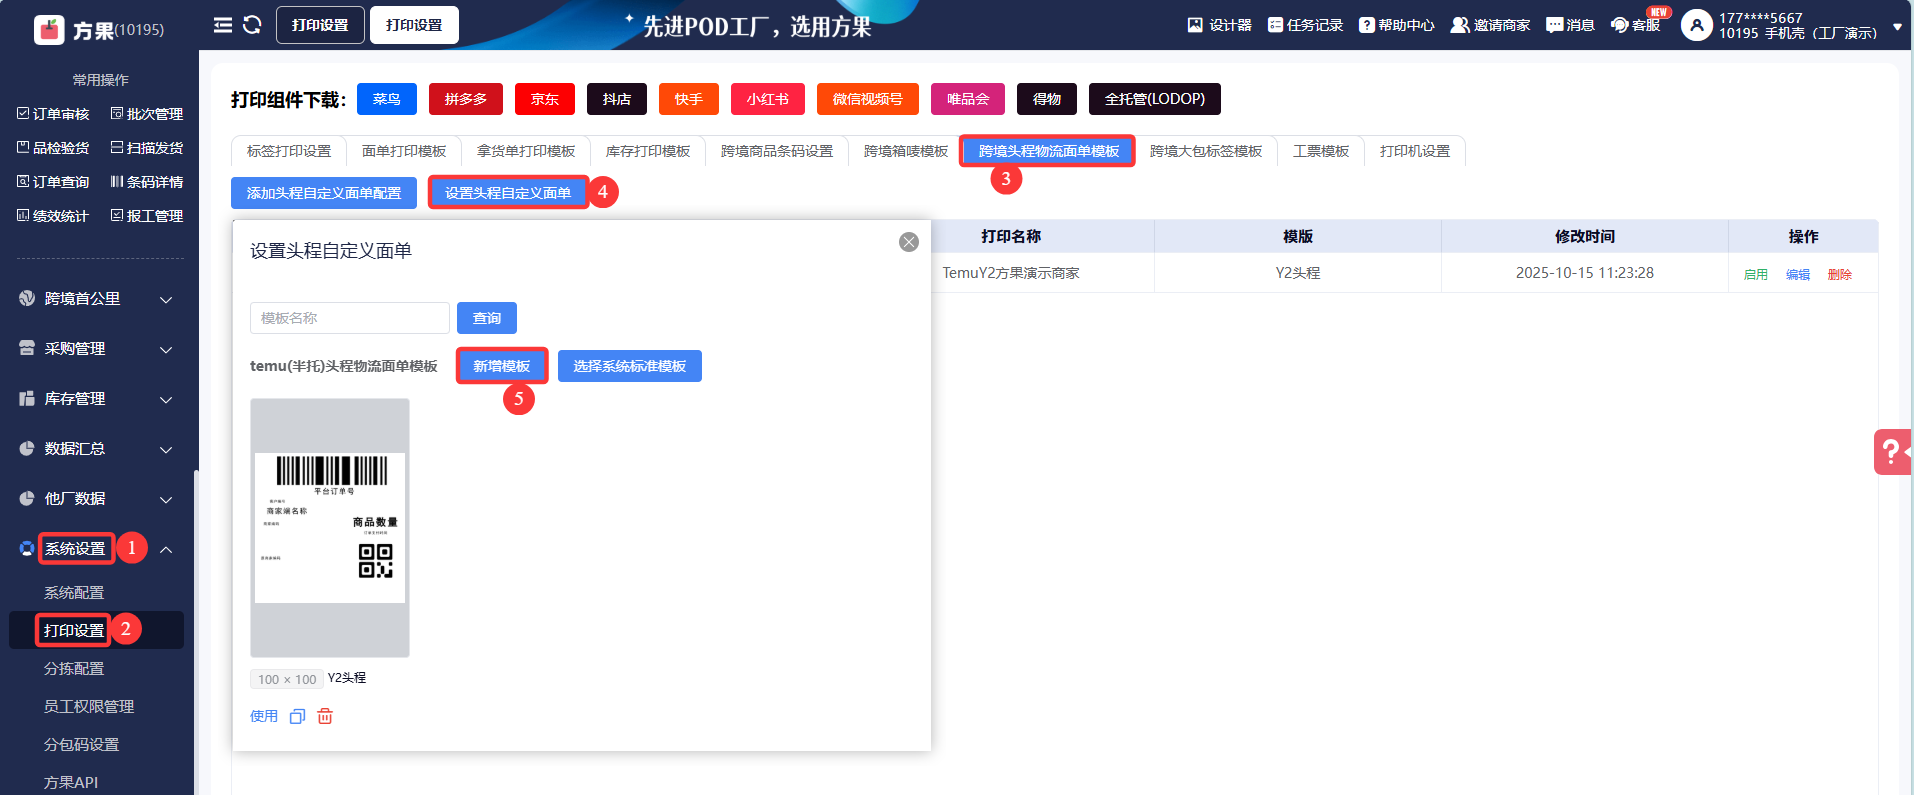Image resolution: width=1914 pixels, height=795 pixels.
Task: Select 员工权限管理 in the sidebar
Action: (x=89, y=707)
